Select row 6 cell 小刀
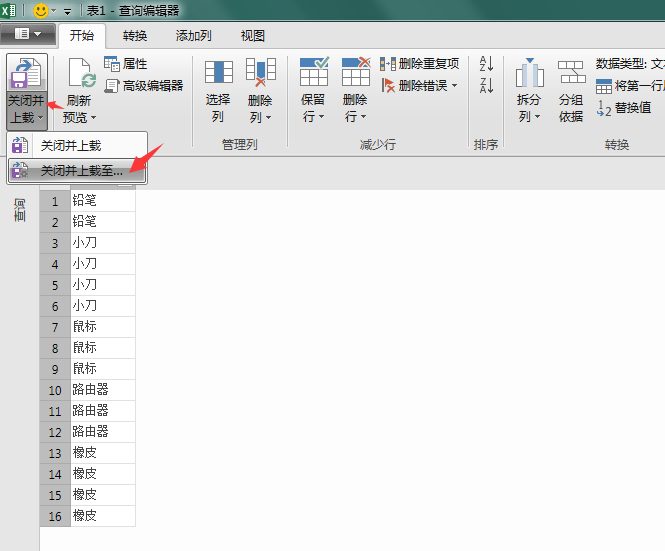Viewport: 665px width, 551px height. pyautogui.click(x=103, y=306)
